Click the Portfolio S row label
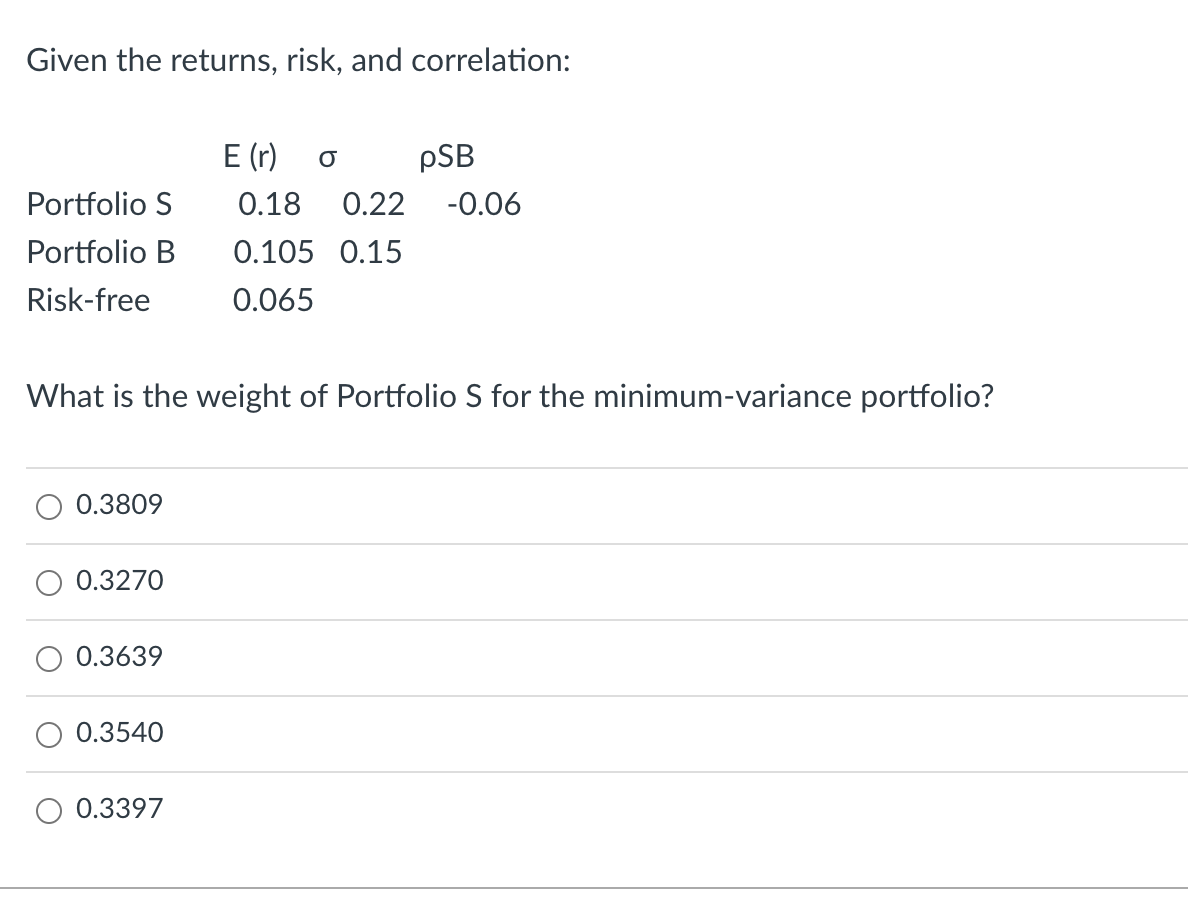Viewport: 1188px width, 914px height. click(x=99, y=205)
